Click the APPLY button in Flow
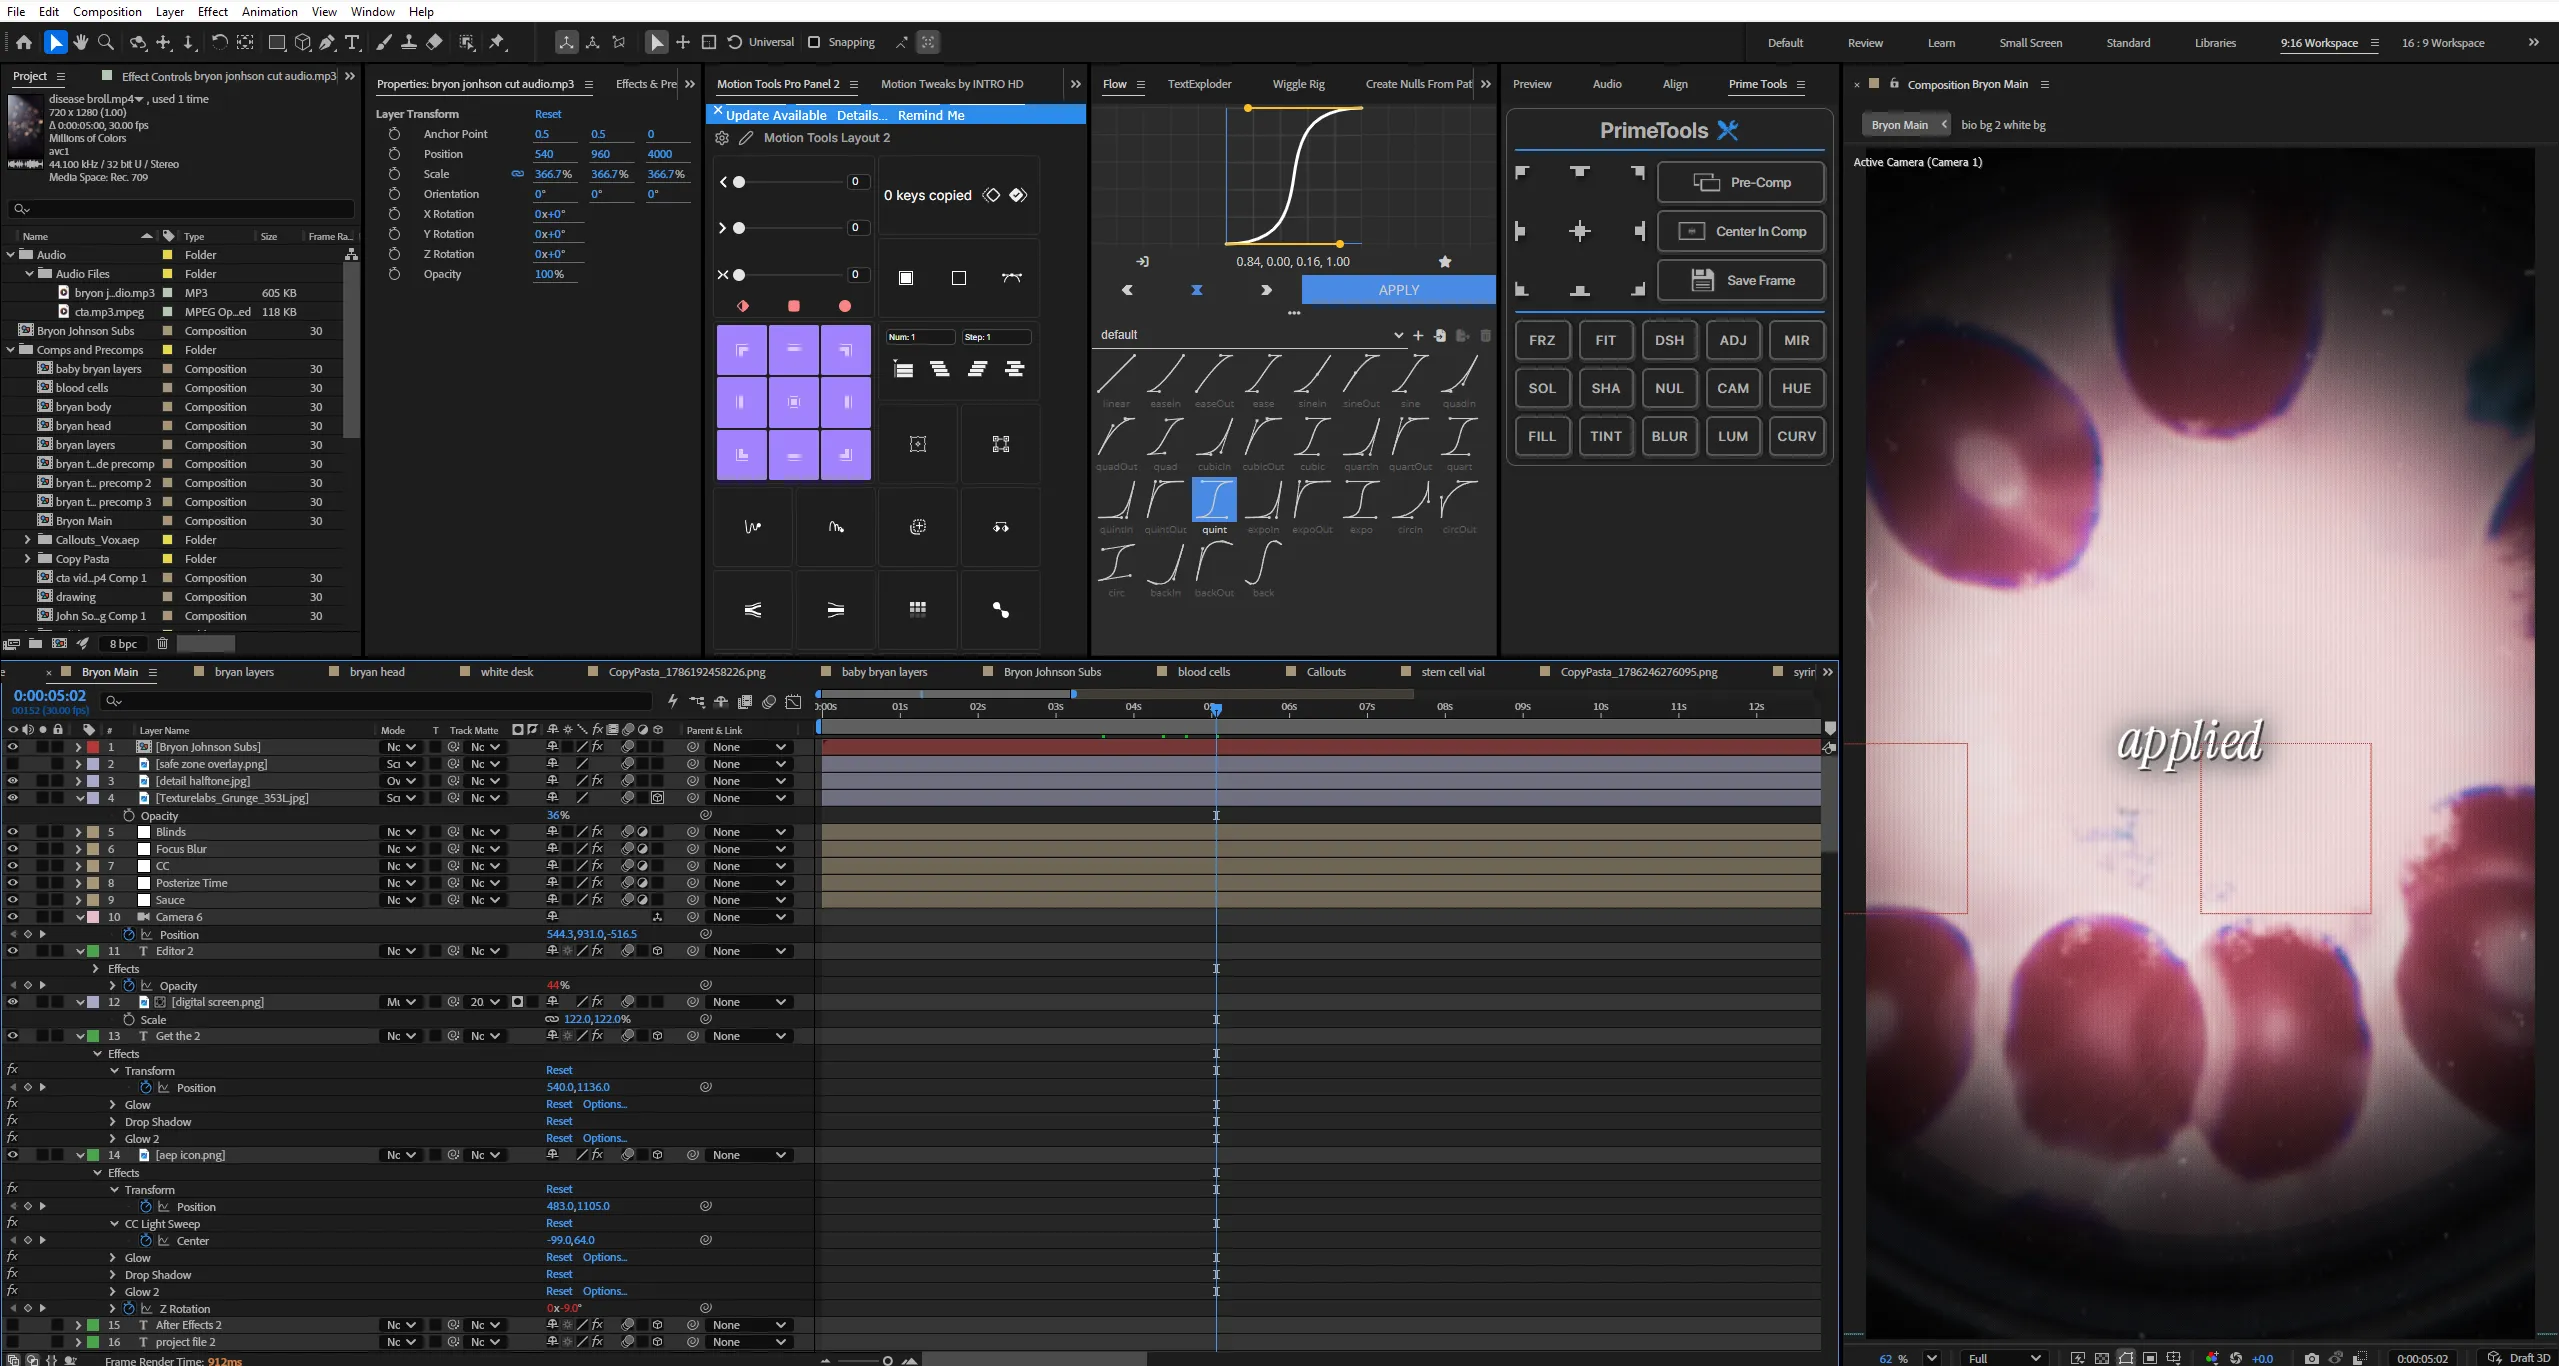This screenshot has width=2559, height=1366. pos(1398,290)
